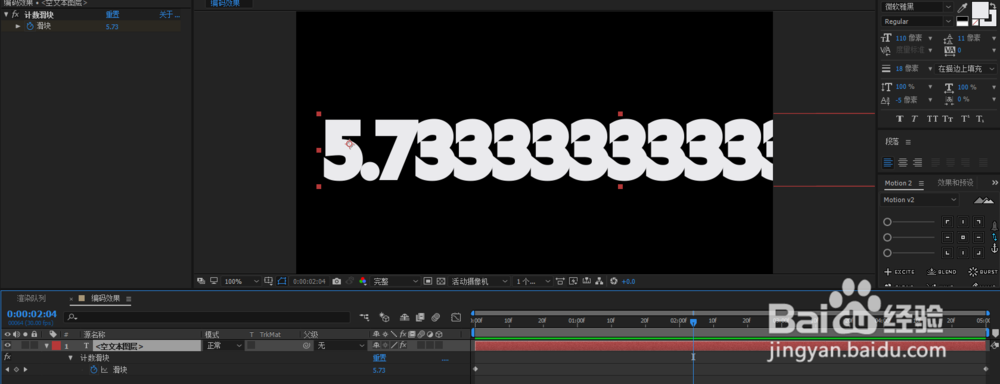1000x384 pixels.
Task: Center the paragraph text
Action: click(903, 163)
